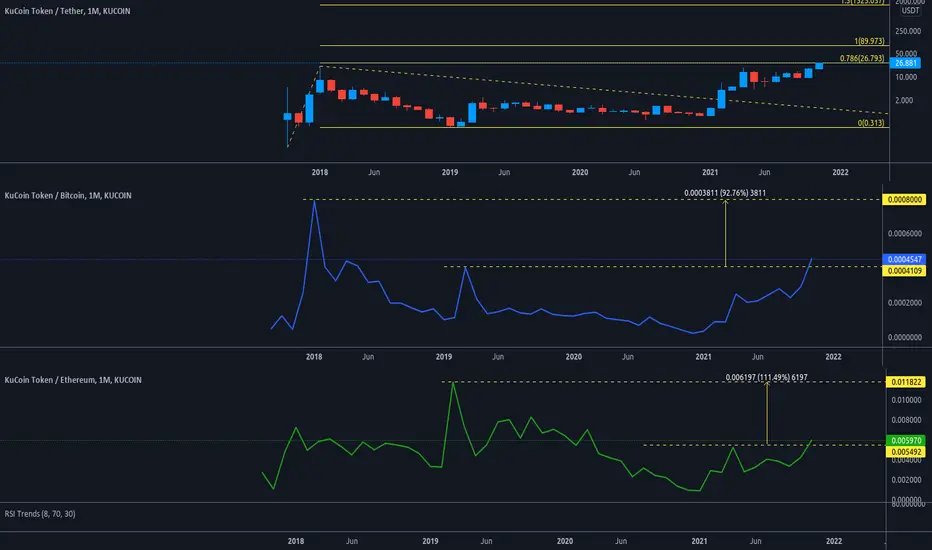Click the 0.010000 value on Ethereum price axis
Viewport: 932px width, 550px height.
pos(906,400)
